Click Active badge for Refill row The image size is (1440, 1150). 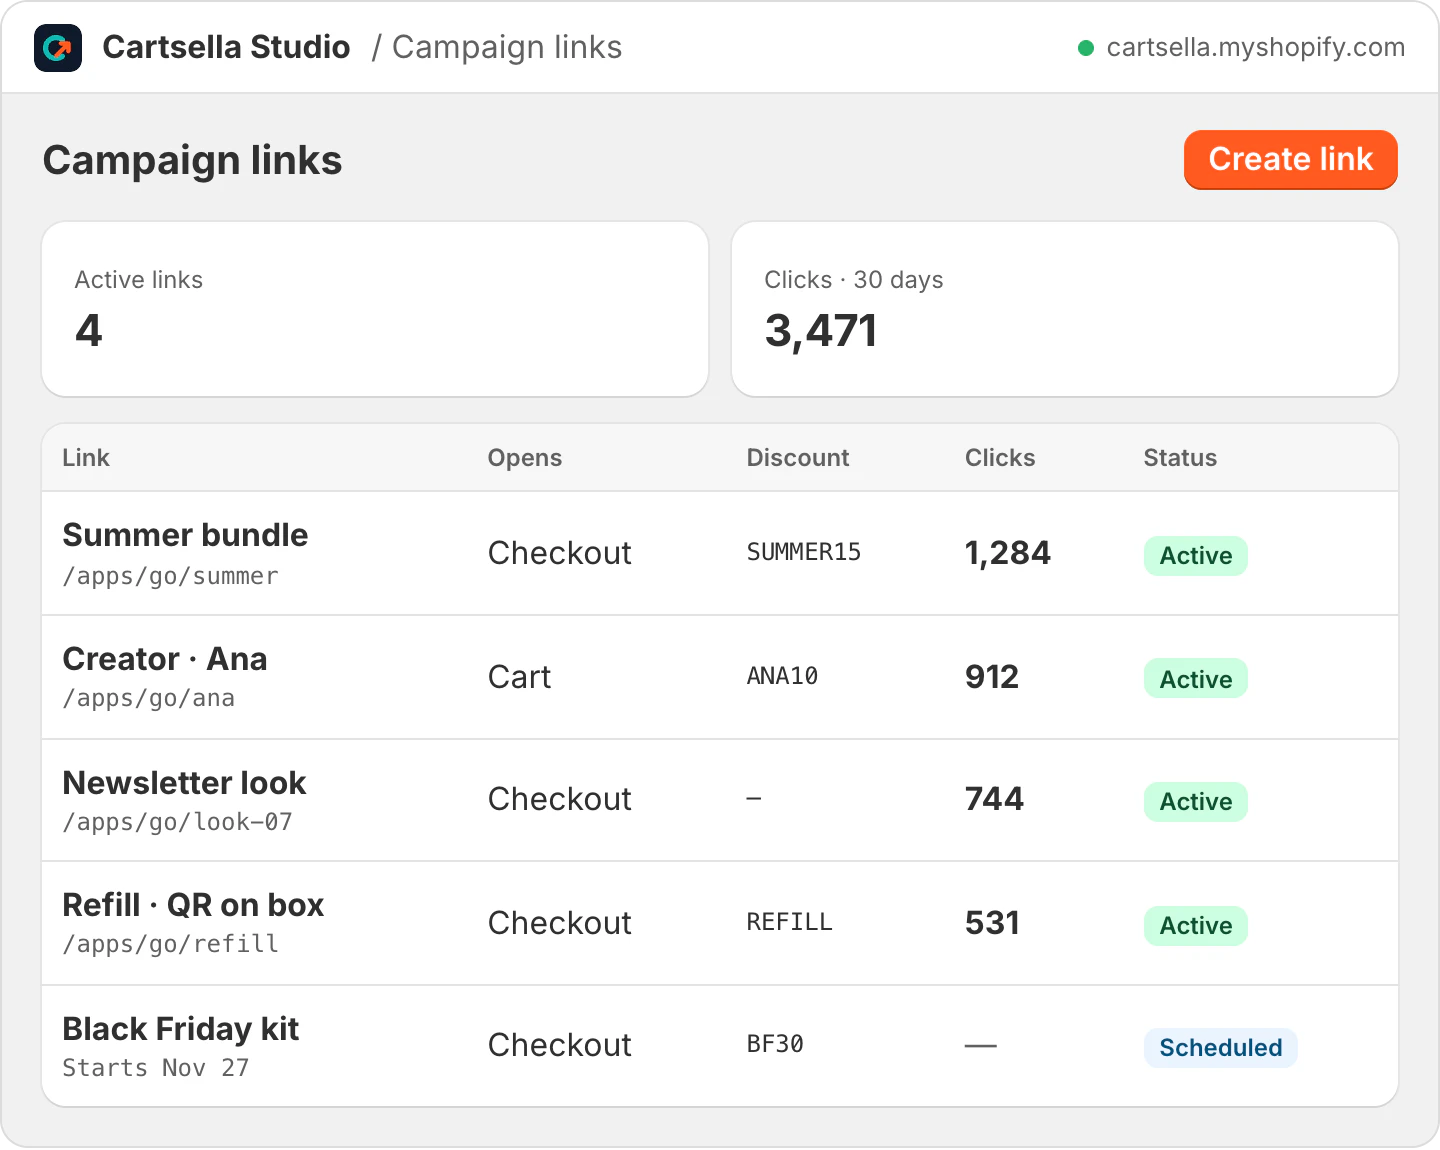pyautogui.click(x=1196, y=926)
